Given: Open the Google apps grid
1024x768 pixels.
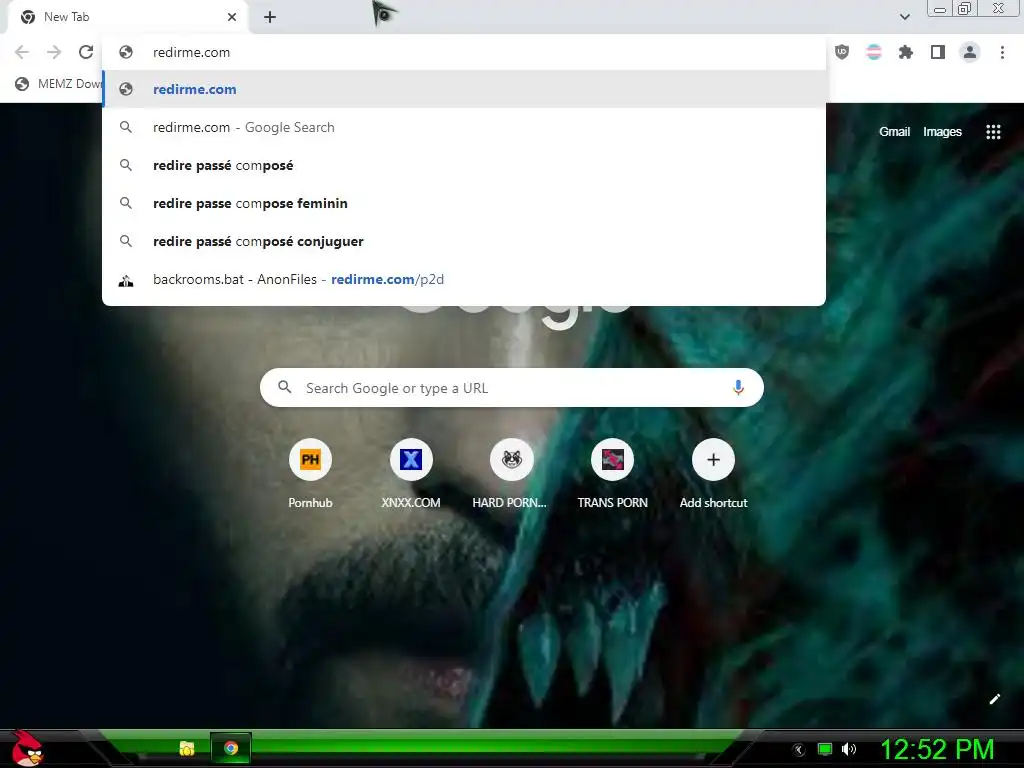Looking at the screenshot, I should [x=993, y=132].
